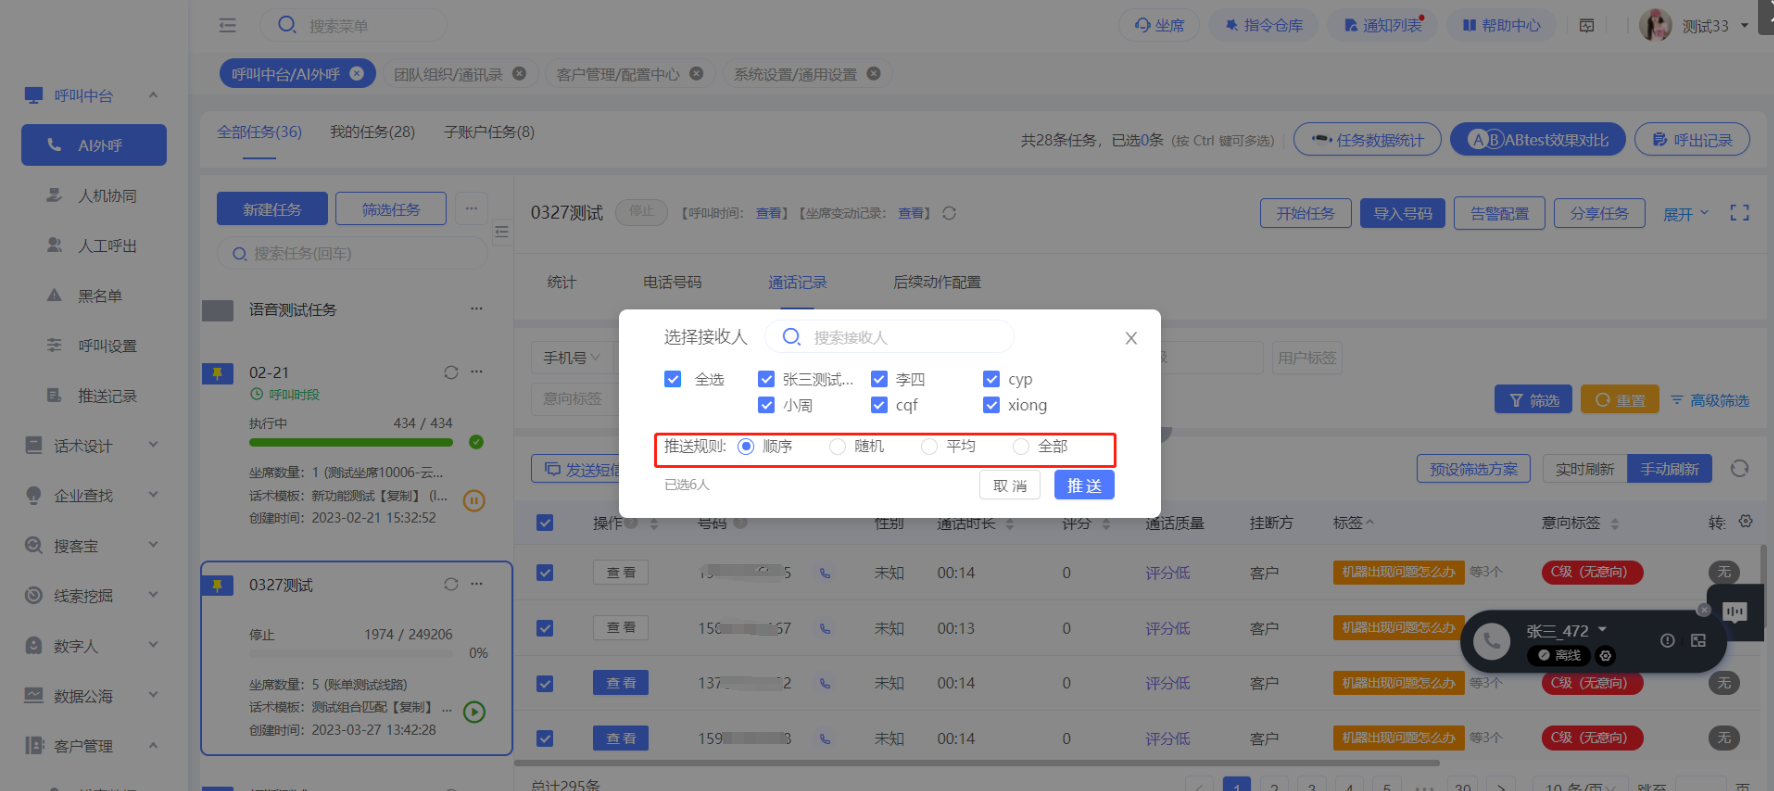This screenshot has height=791, width=1774.
Task: Open the 手机号 filter dropdown
Action: (x=572, y=358)
